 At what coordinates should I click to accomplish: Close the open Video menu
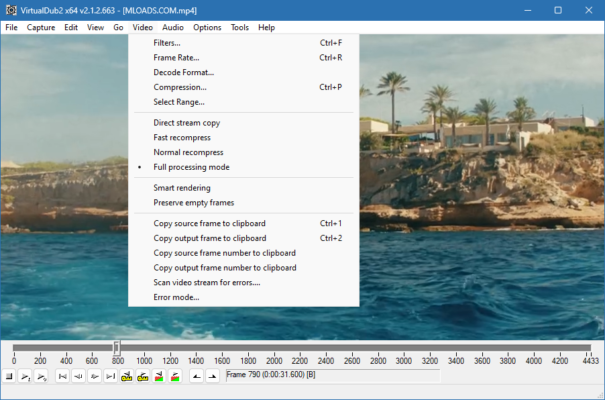[x=143, y=27]
